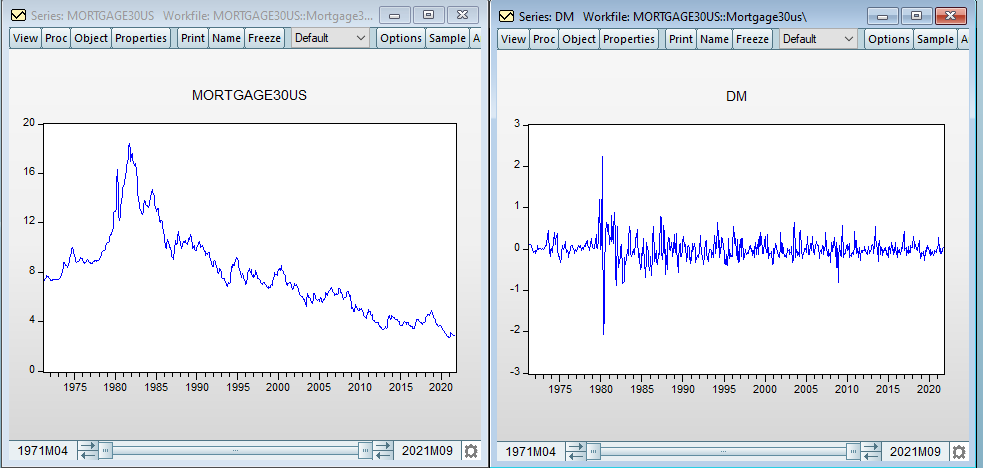
Task: Close the DM series window
Action: click(x=950, y=16)
